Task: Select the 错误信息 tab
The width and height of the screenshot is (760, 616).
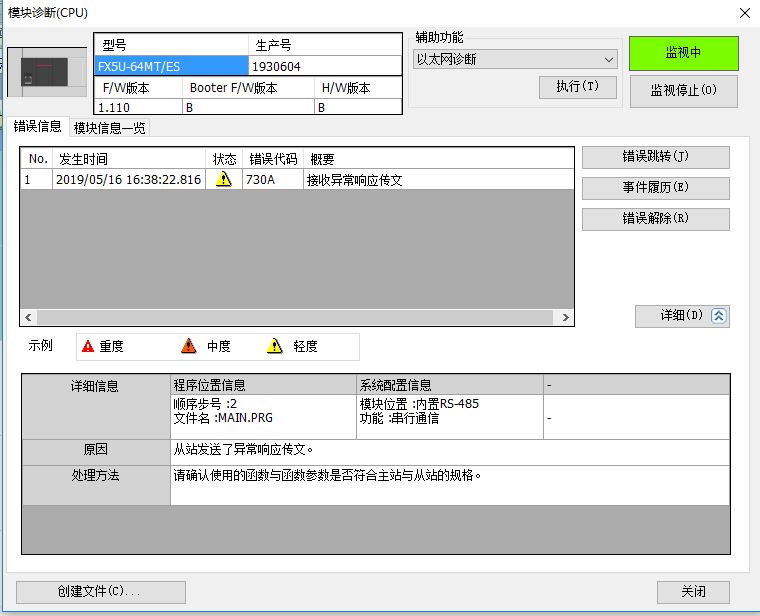Action: click(x=38, y=127)
